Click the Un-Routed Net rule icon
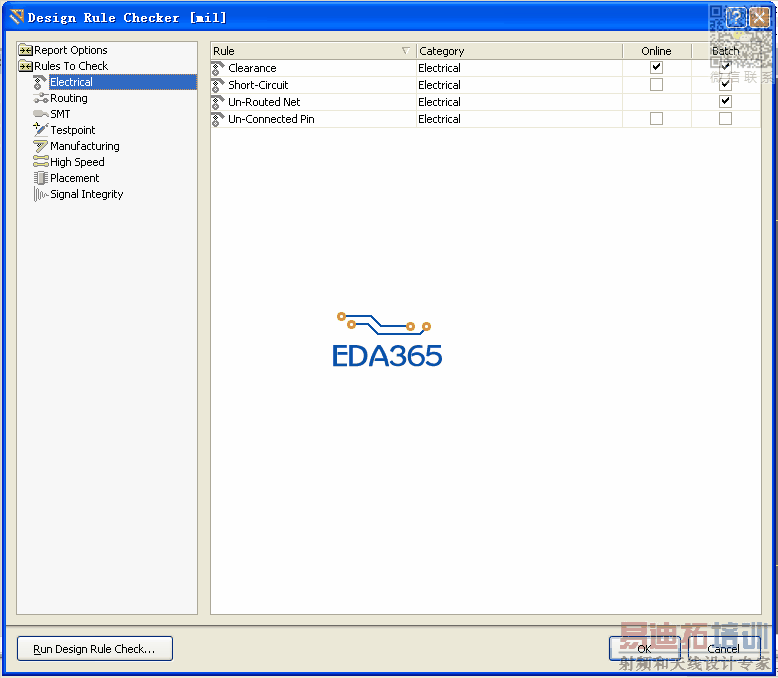This screenshot has width=778, height=678. [x=217, y=102]
